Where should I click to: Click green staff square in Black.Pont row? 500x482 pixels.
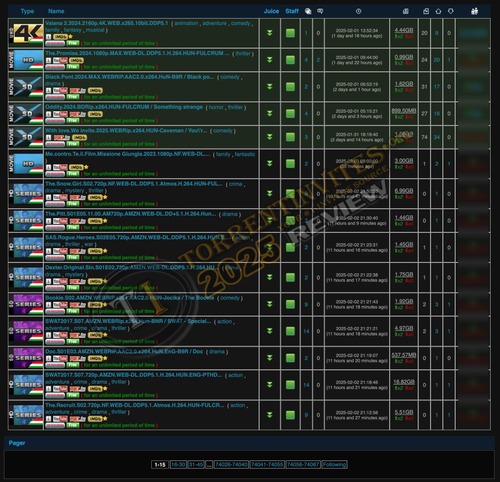tap(290, 87)
